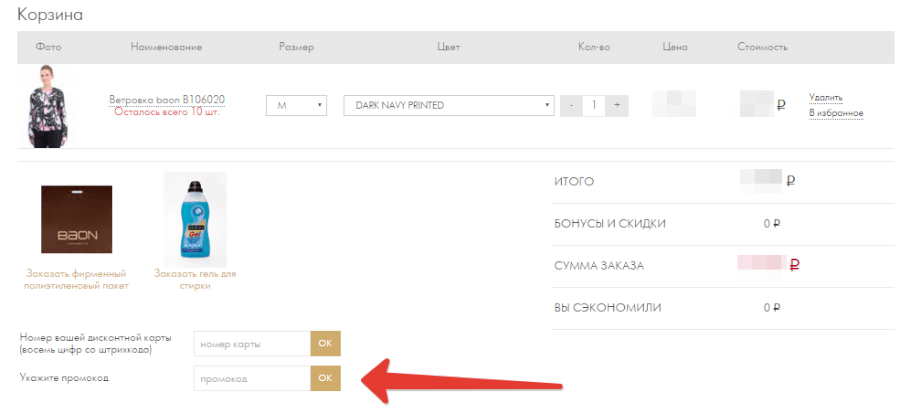Click the Наименование column header
Image resolution: width=900 pixels, height=413 pixels.
[x=166, y=47]
